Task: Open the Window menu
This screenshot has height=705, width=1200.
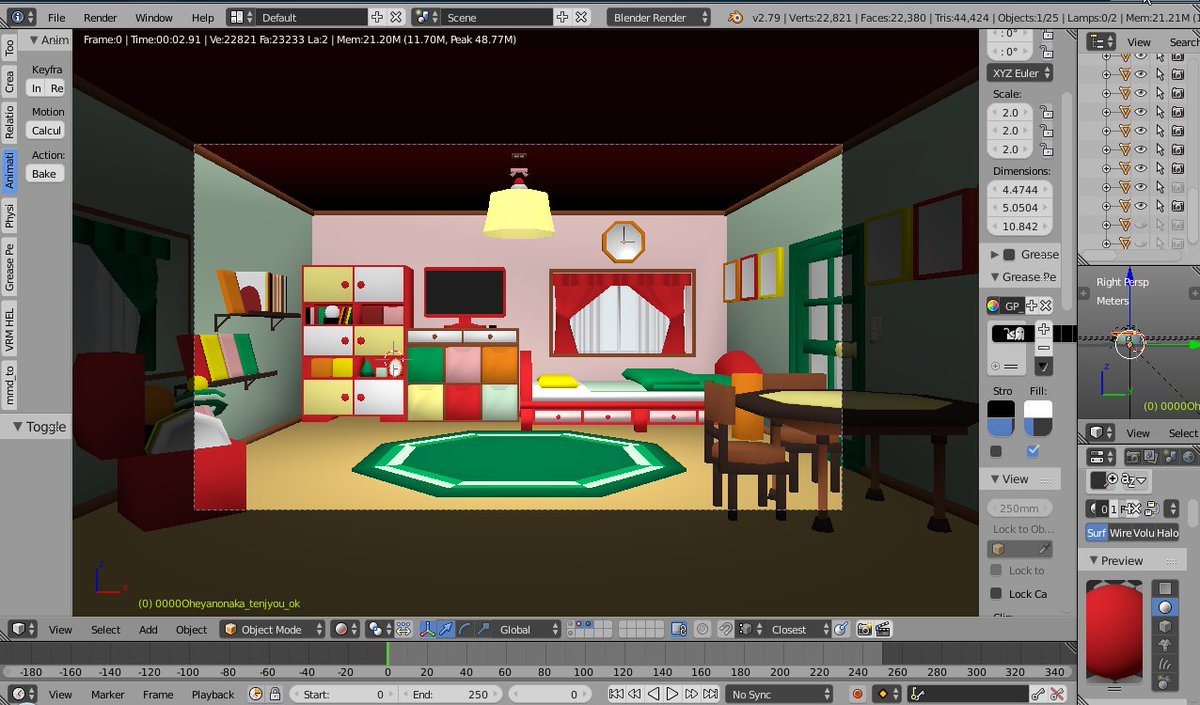Action: (x=154, y=17)
